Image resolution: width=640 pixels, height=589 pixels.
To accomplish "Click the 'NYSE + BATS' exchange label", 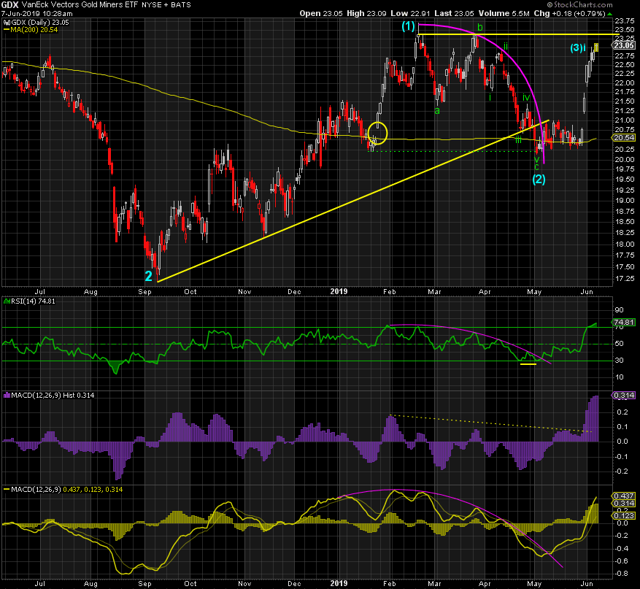I will [x=166, y=5].
